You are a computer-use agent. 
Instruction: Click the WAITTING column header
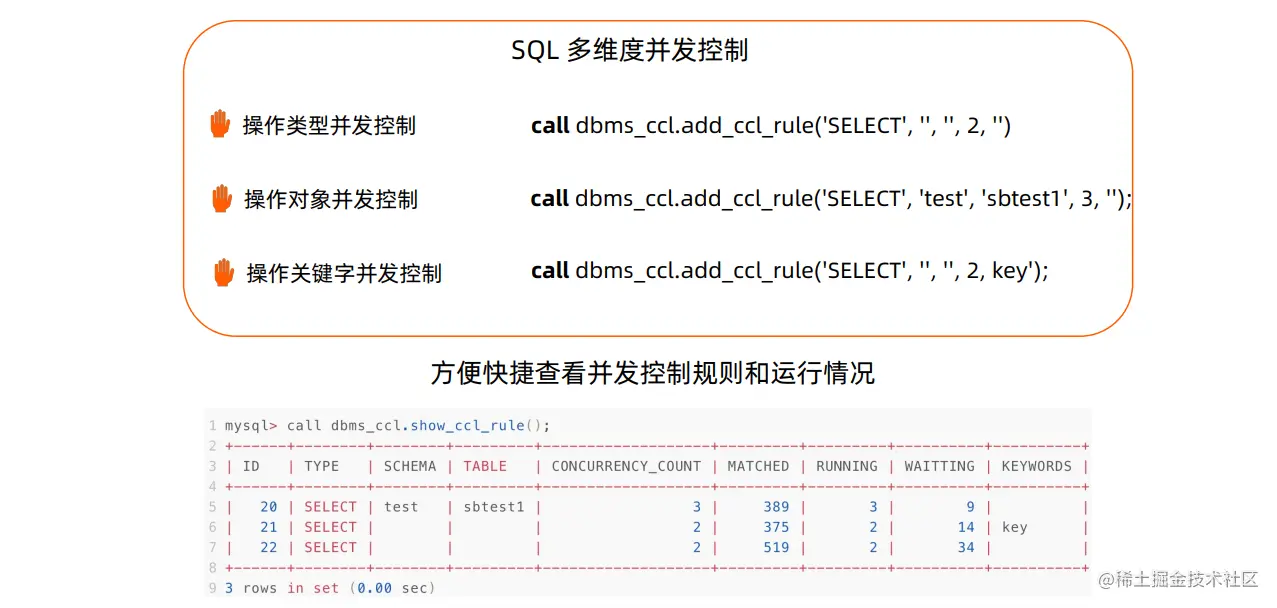pyautogui.click(x=939, y=466)
